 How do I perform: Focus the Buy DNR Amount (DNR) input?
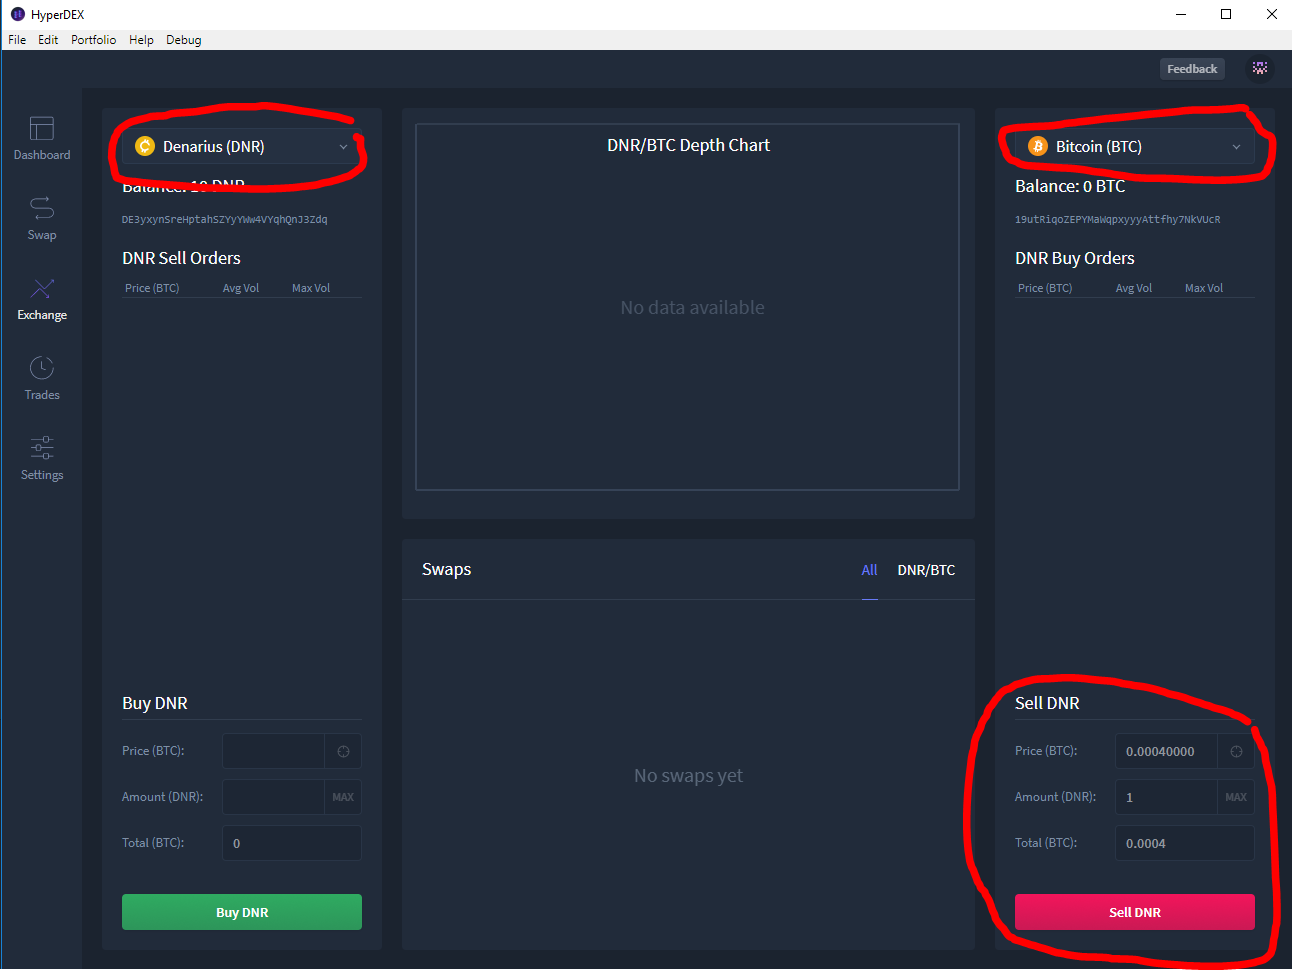coord(274,797)
